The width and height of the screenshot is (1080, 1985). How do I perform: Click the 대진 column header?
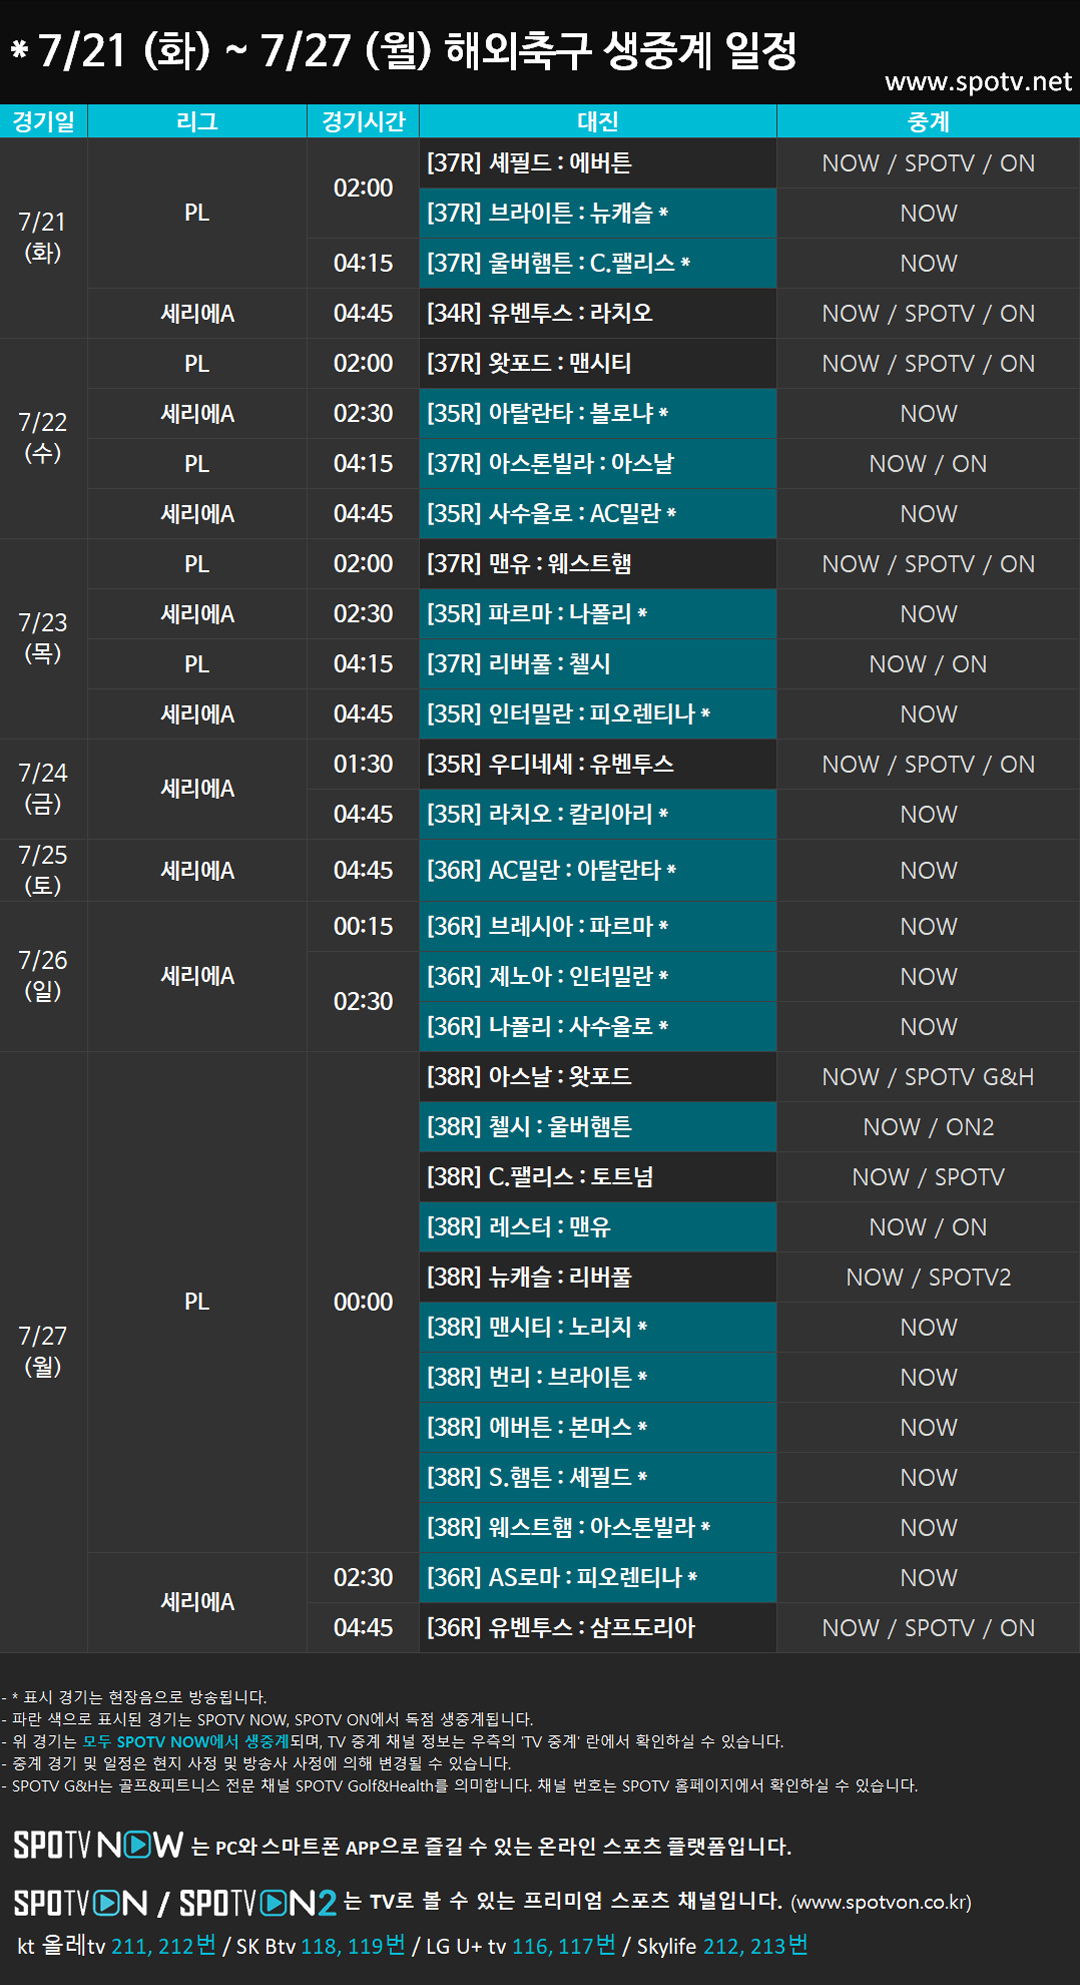click(598, 122)
